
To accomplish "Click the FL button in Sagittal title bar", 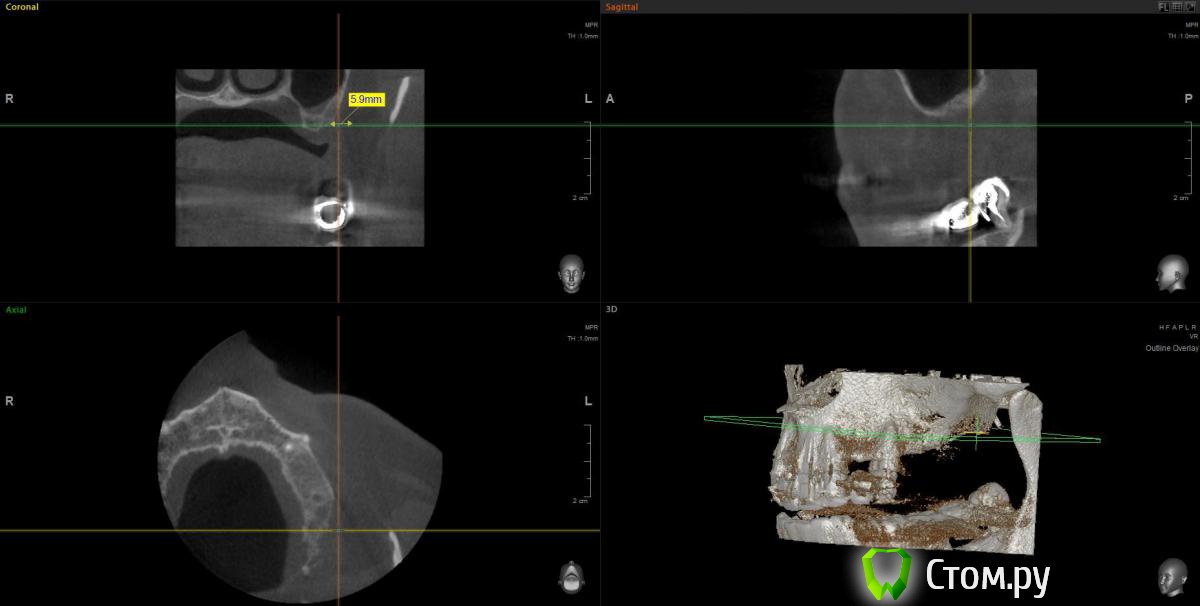I will [1164, 6].
